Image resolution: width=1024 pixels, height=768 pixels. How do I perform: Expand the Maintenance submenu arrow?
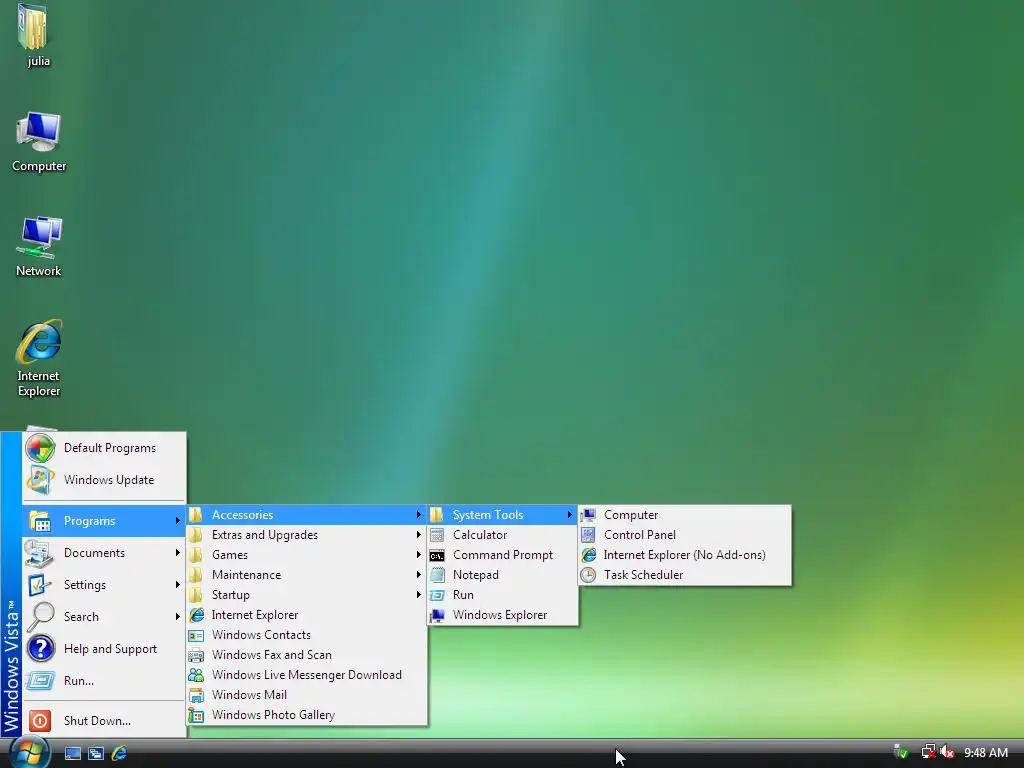pyautogui.click(x=418, y=575)
